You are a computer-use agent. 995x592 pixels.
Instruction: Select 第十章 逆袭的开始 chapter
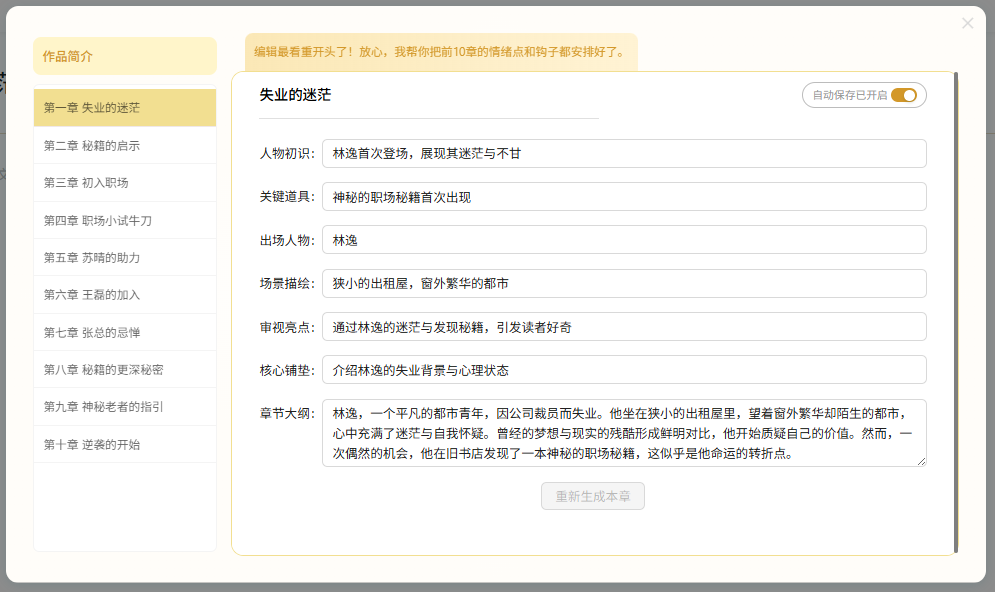pyautogui.click(x=125, y=444)
